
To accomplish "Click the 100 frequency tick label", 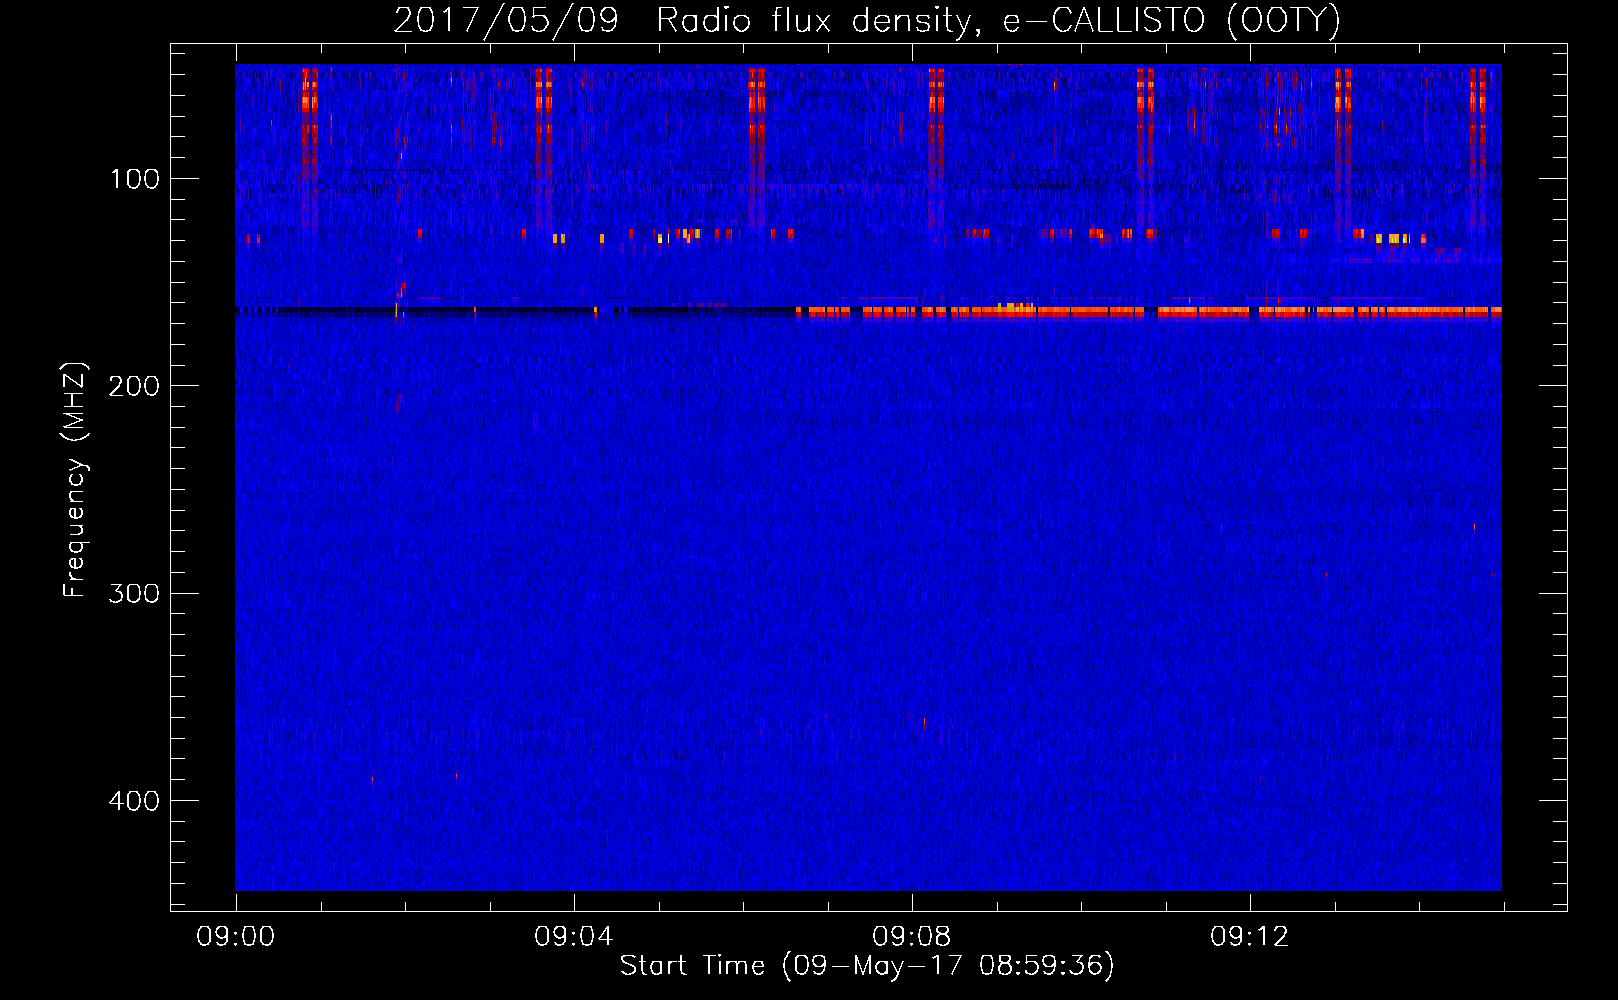I will (x=135, y=179).
